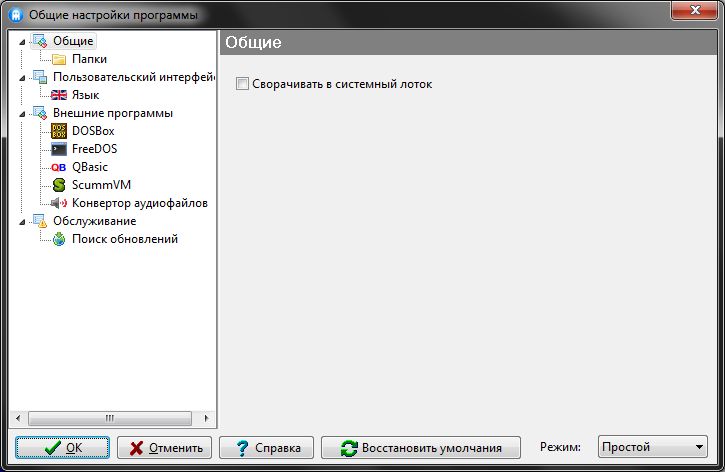
Task: Collapse the Общие tree node
Action: [22, 42]
